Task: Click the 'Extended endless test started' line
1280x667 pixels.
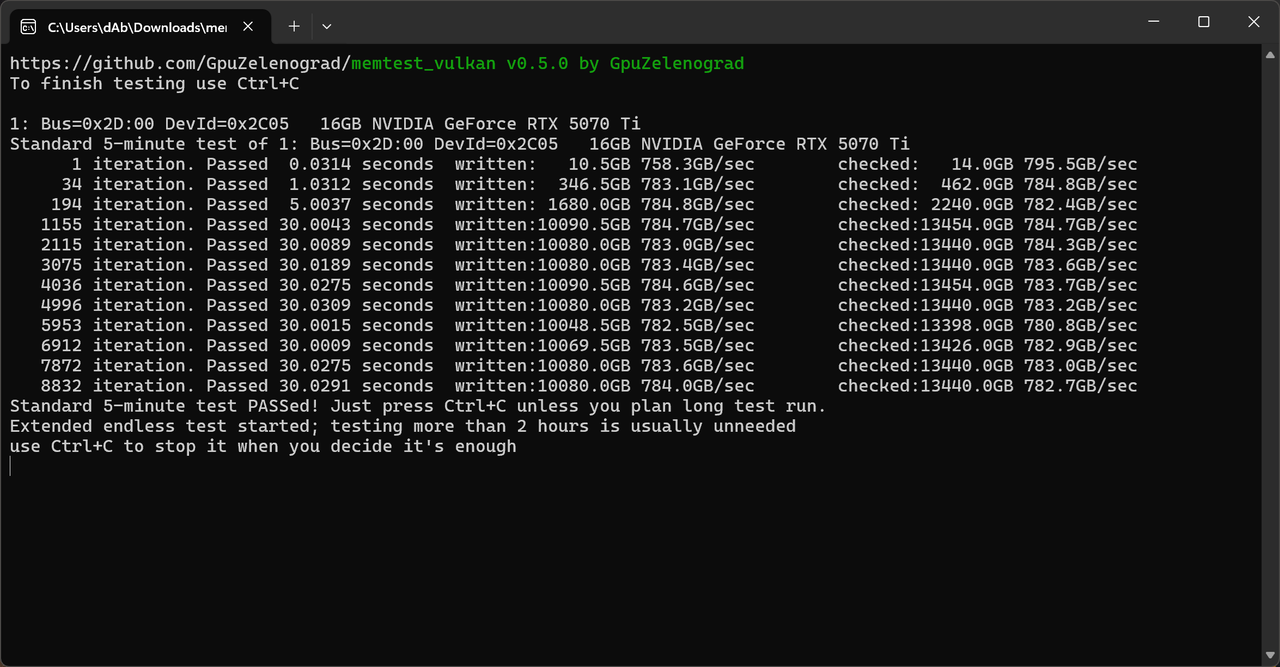Action: [403, 426]
